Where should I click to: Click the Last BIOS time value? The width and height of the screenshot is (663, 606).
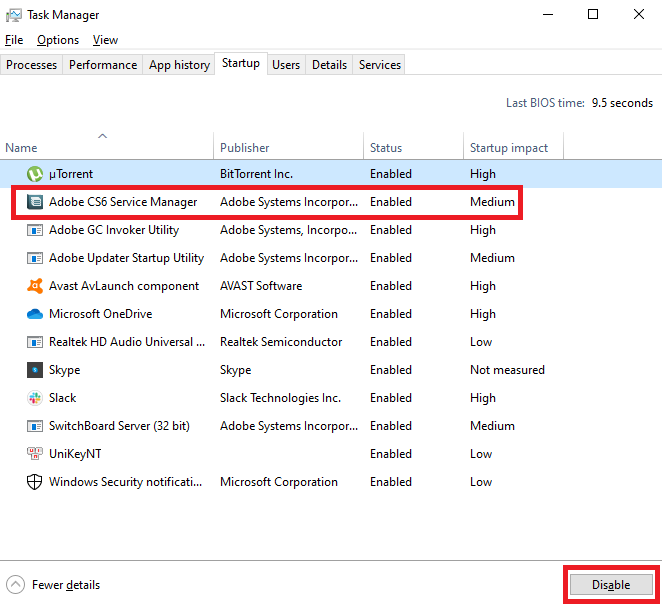pyautogui.click(x=622, y=103)
